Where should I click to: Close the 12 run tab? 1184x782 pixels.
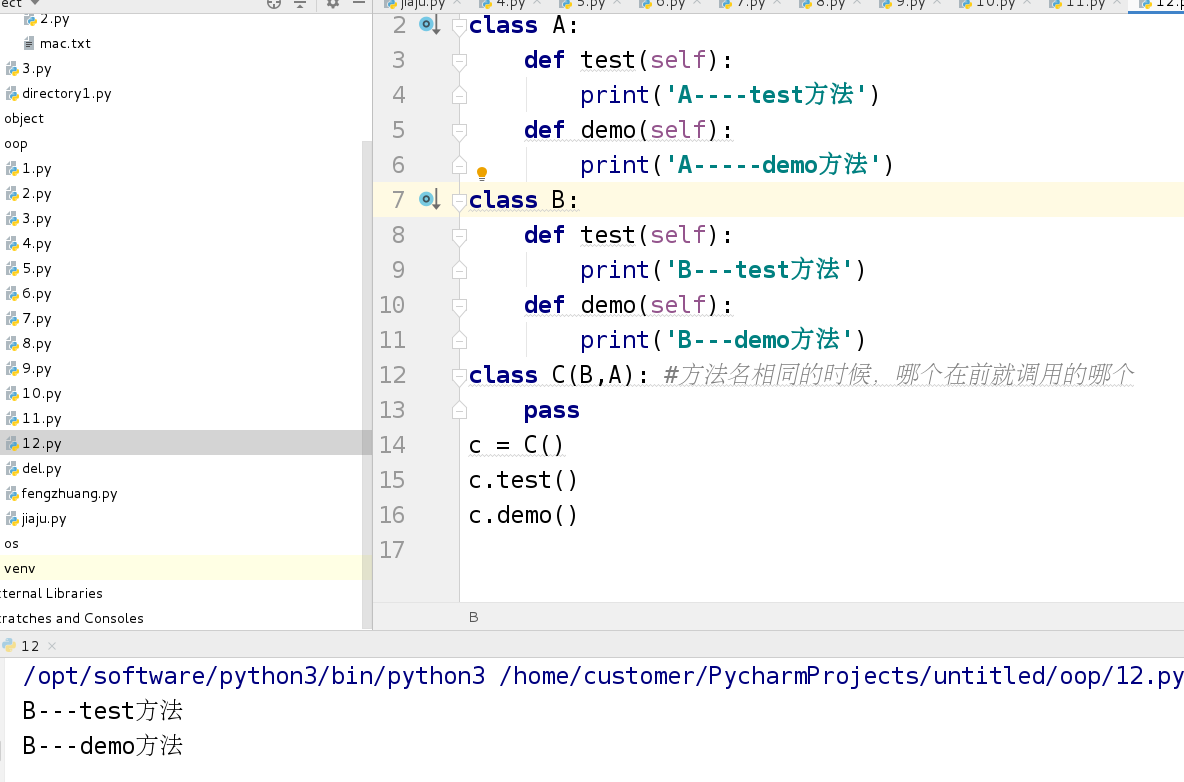coord(52,646)
